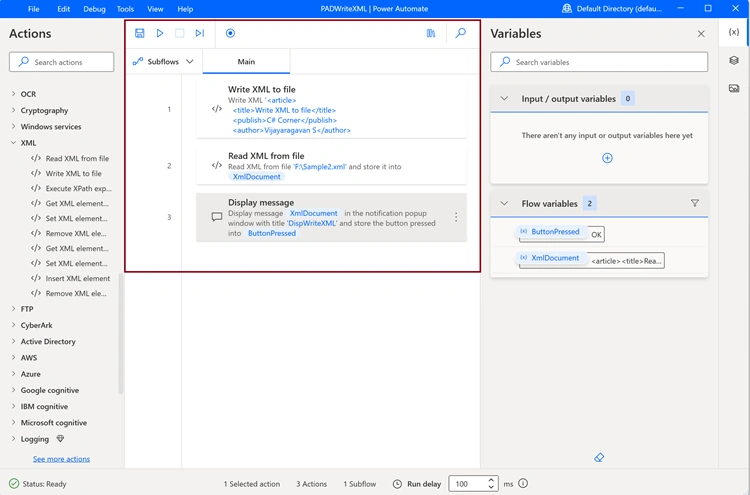The height and width of the screenshot is (495, 750).
Task: Click the 'F:\Sample2.xml' file path link
Action: coord(320,167)
